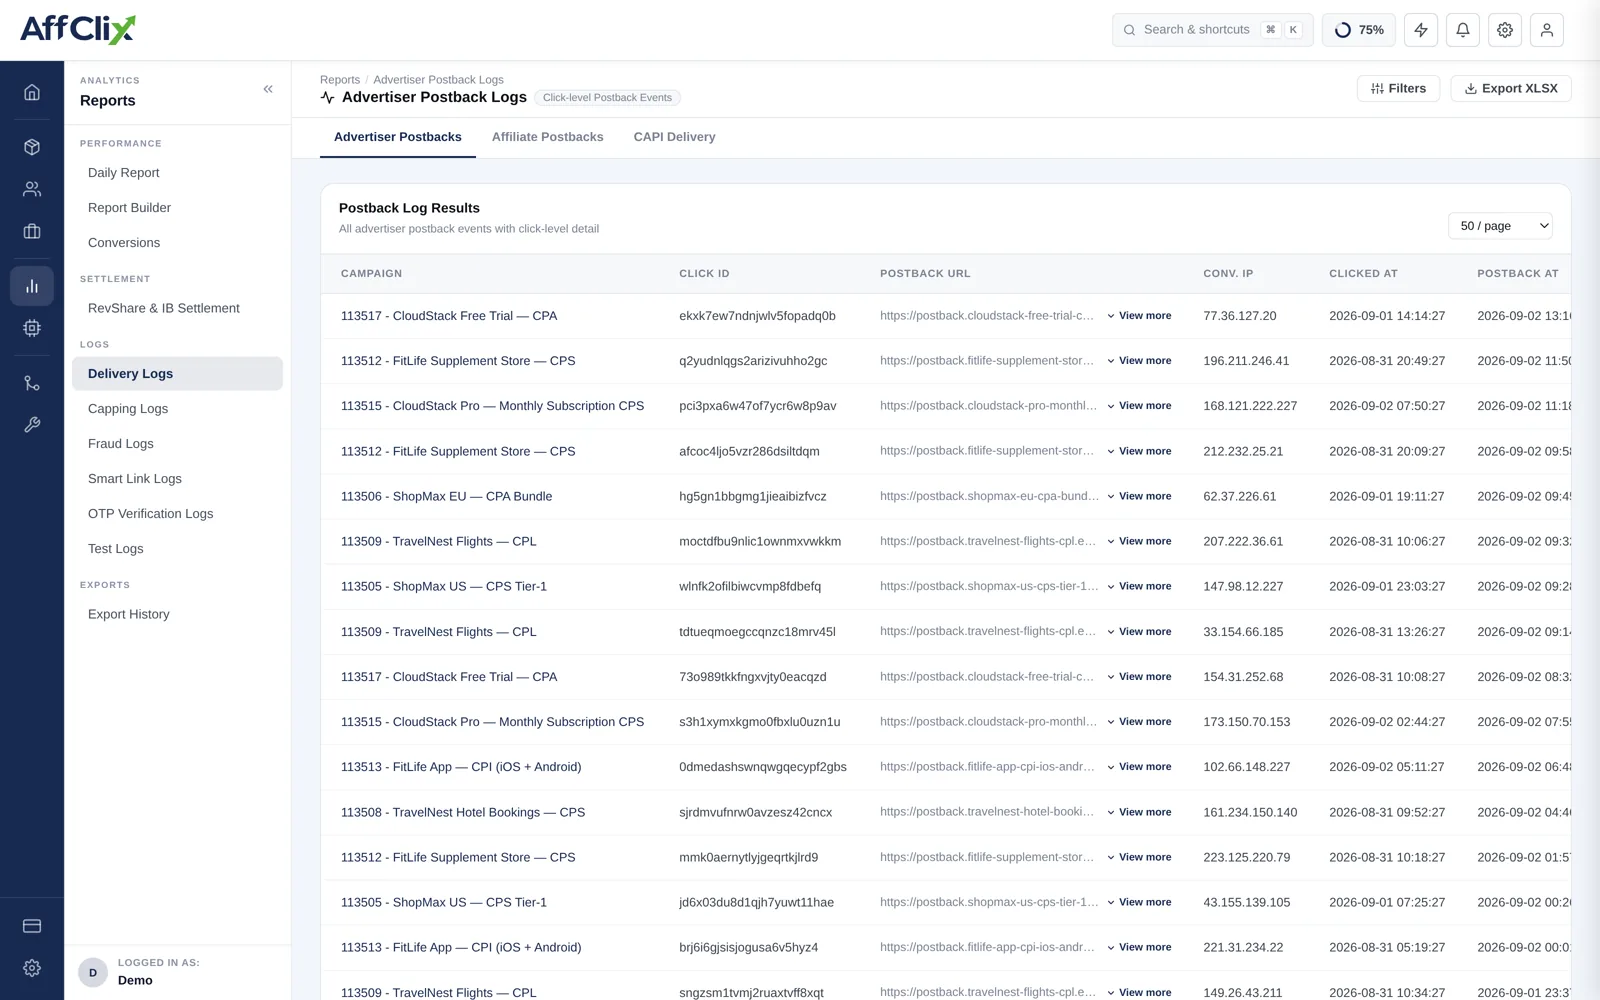Open the gear icon at rail bottom
The width and height of the screenshot is (1600, 1000).
point(32,968)
